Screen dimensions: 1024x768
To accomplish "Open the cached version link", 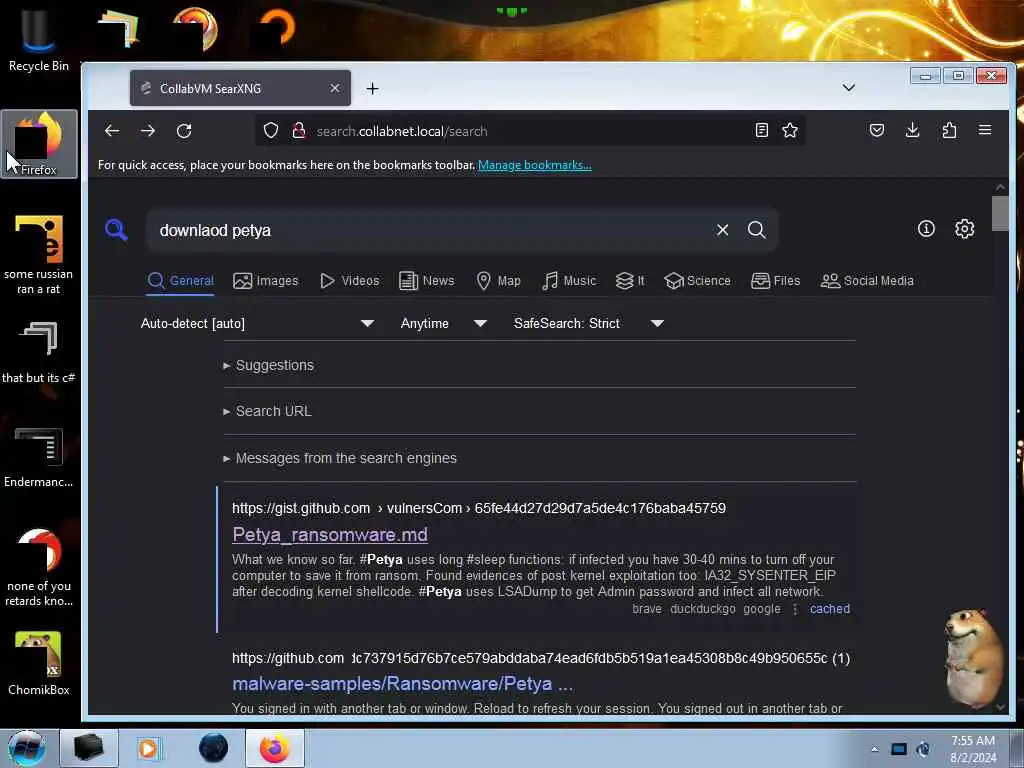I will point(829,609).
